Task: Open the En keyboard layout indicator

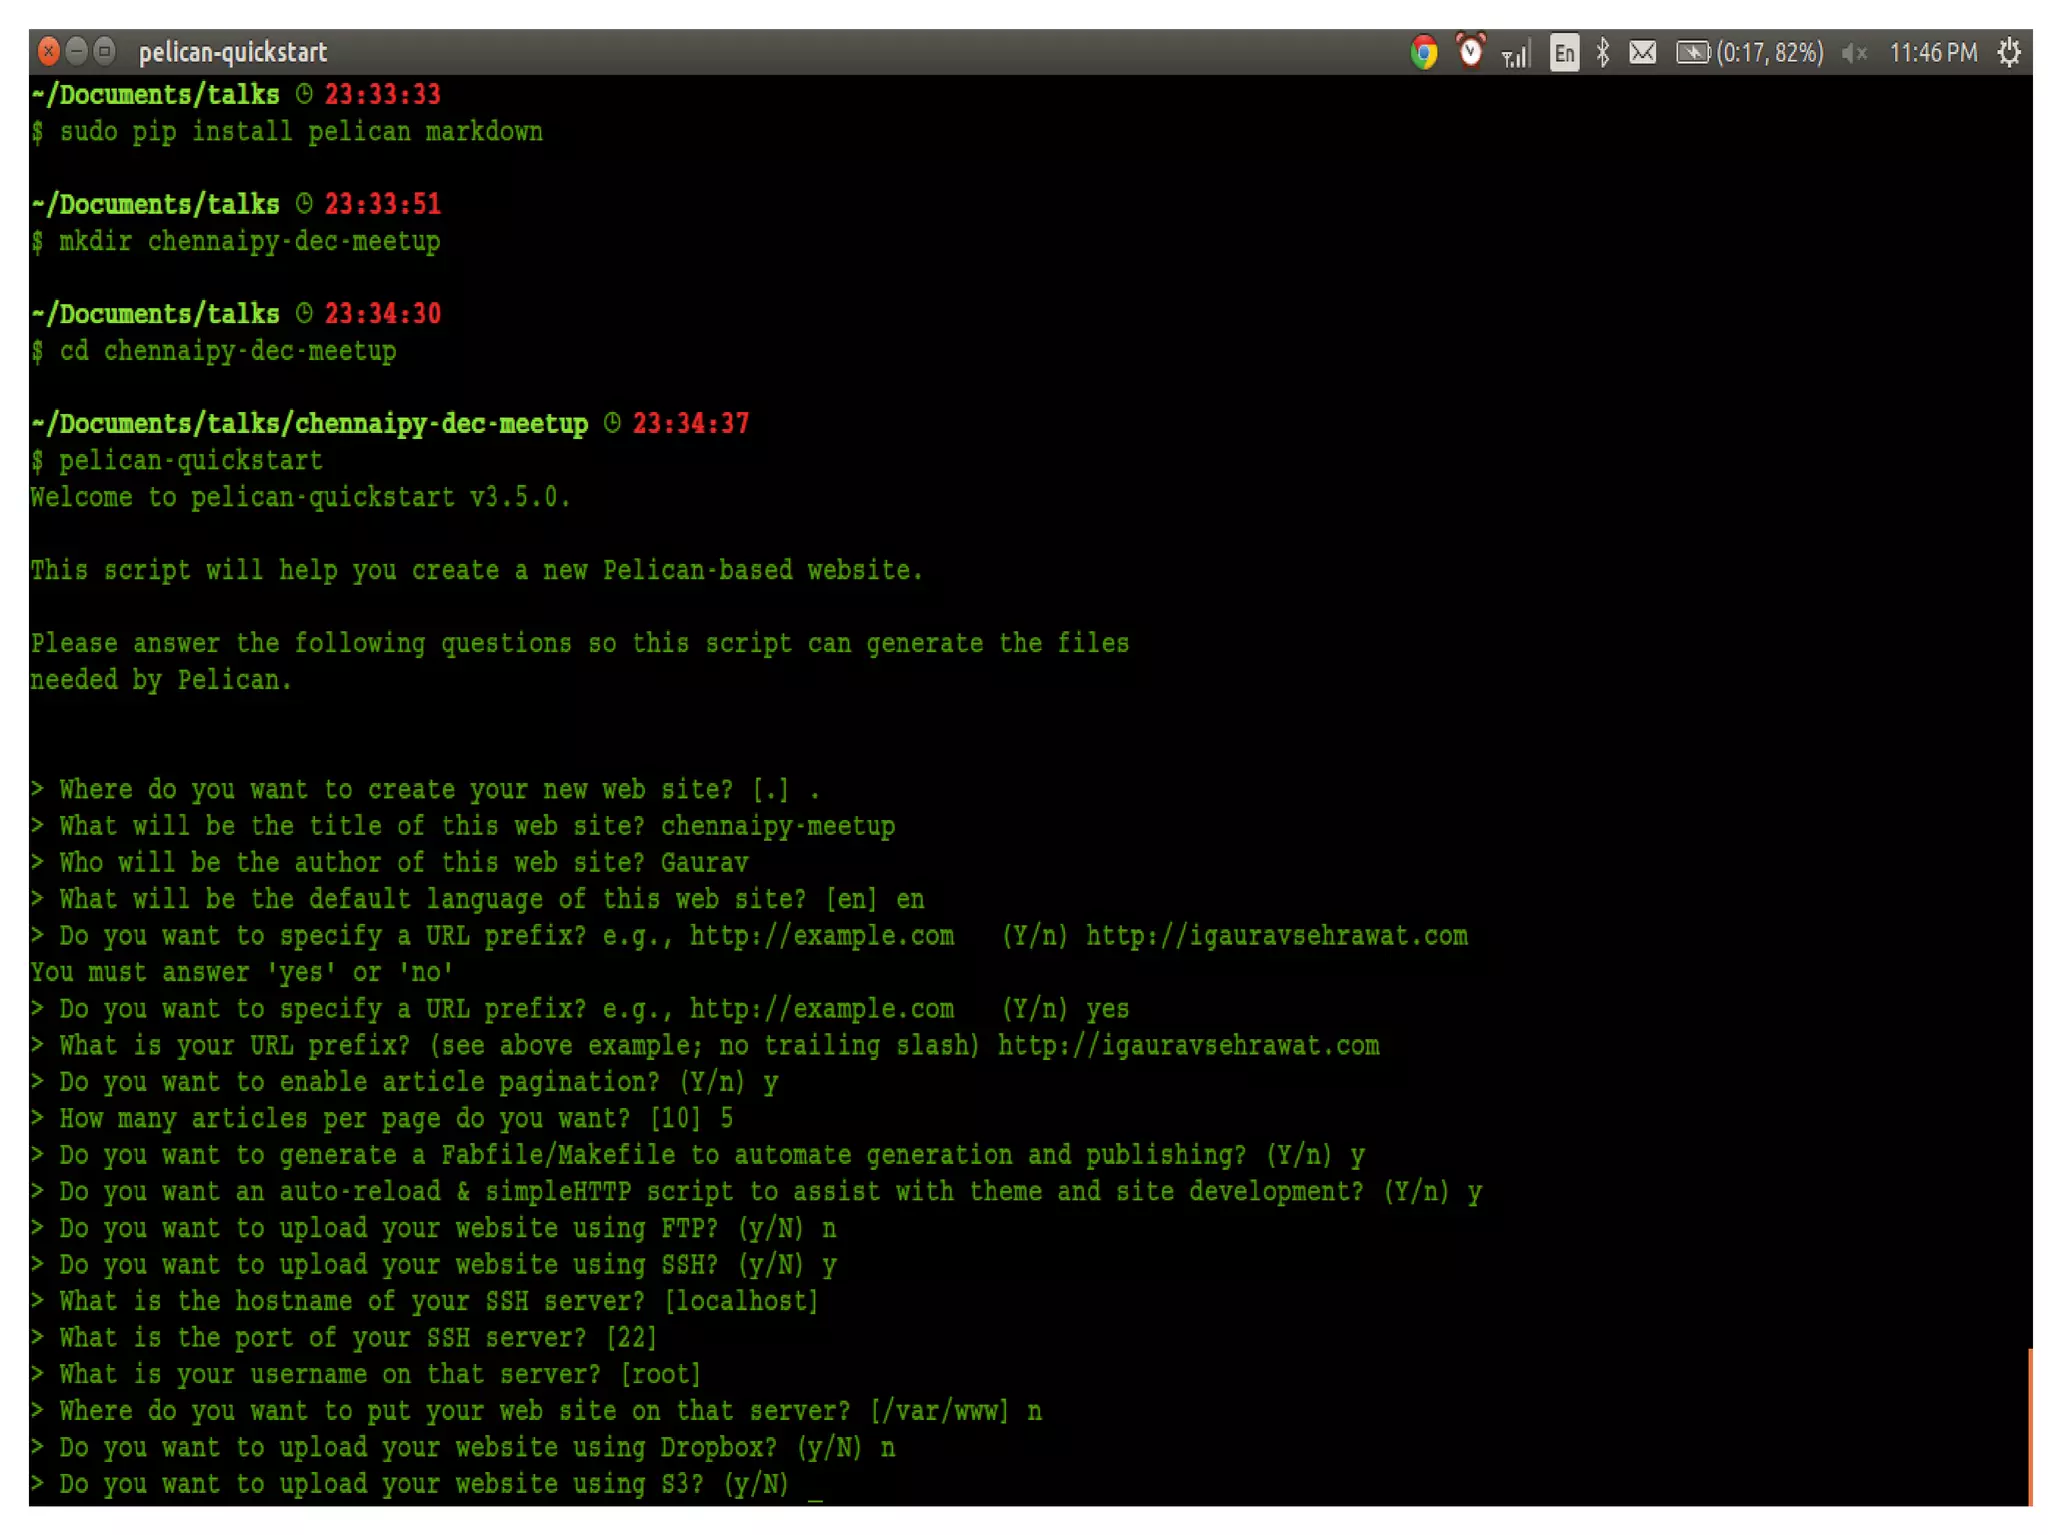Action: (1564, 52)
